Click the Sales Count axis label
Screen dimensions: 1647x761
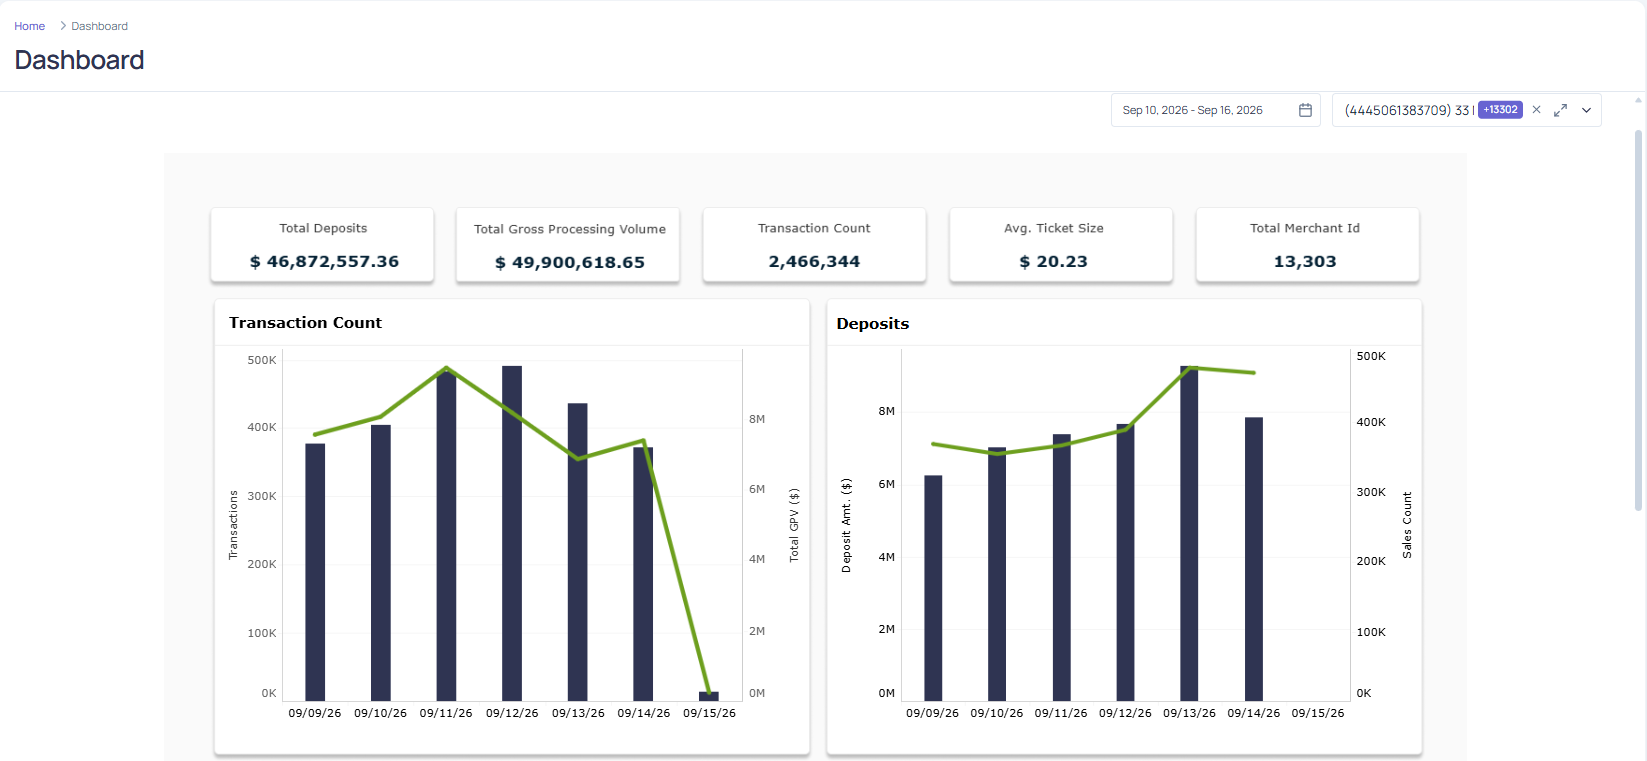point(1407,525)
